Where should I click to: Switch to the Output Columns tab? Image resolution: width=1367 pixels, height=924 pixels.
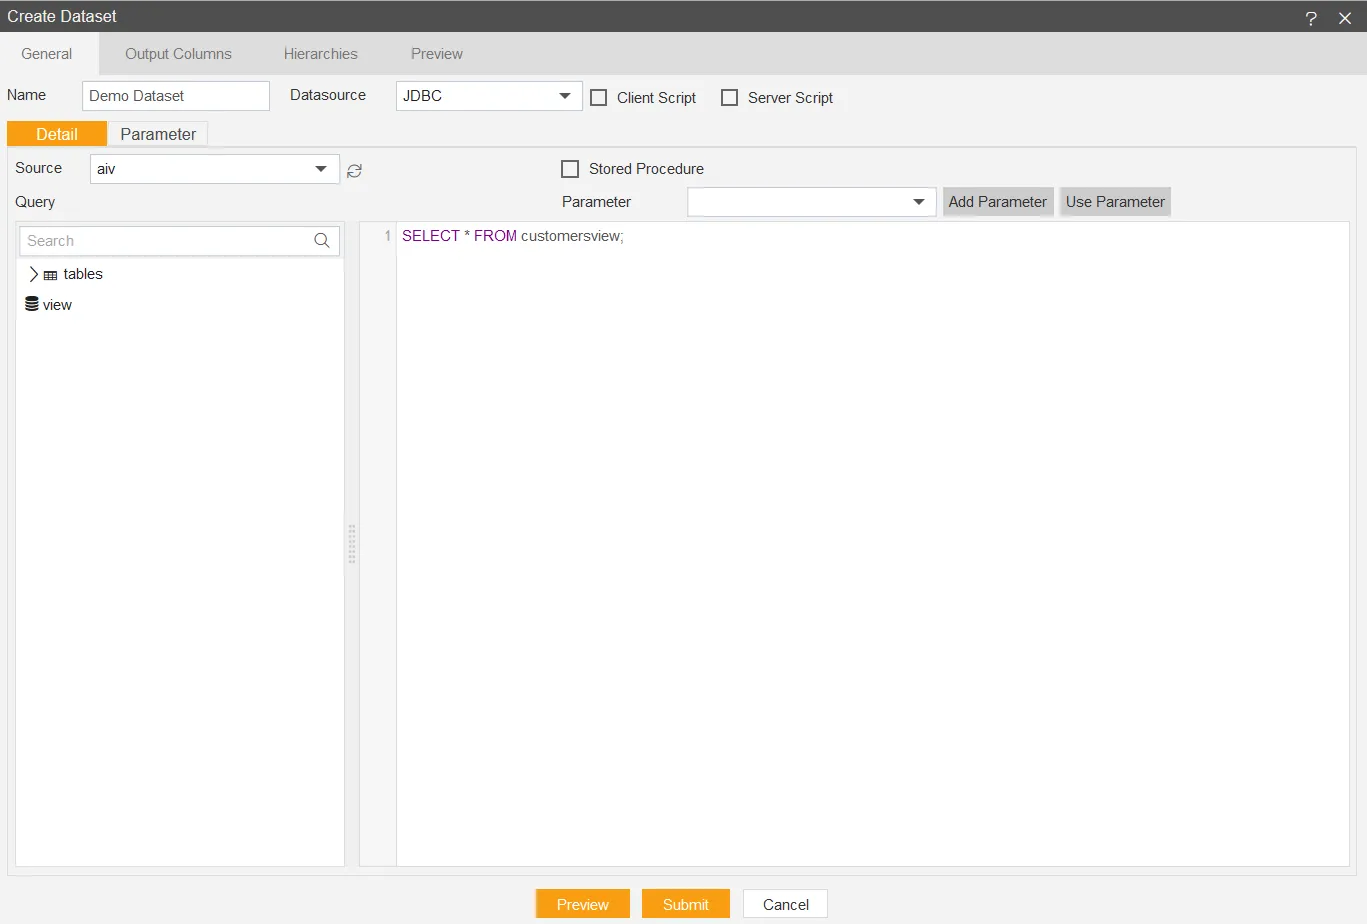pyautogui.click(x=178, y=54)
